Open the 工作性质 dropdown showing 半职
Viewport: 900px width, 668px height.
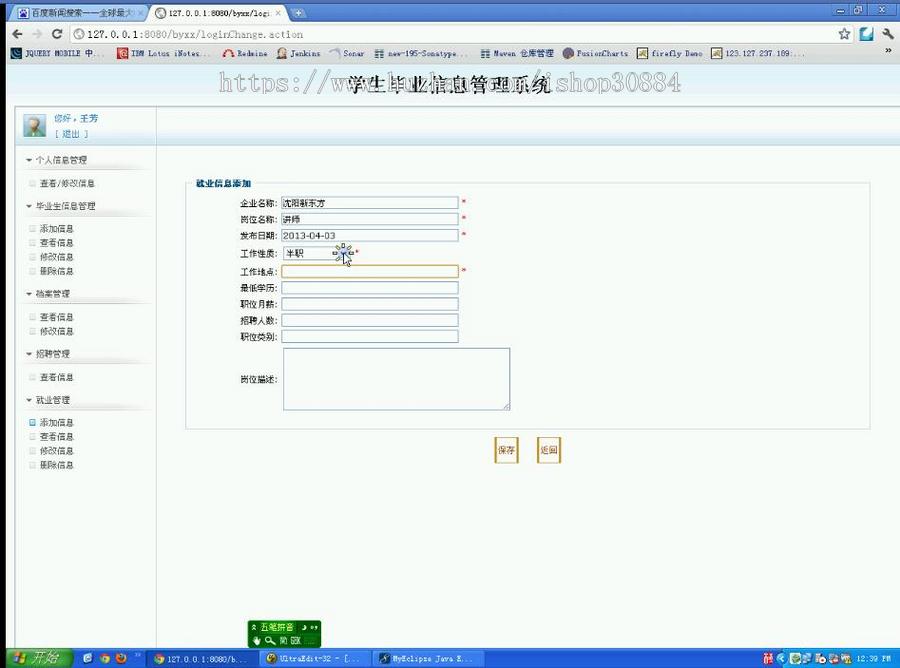click(x=318, y=253)
